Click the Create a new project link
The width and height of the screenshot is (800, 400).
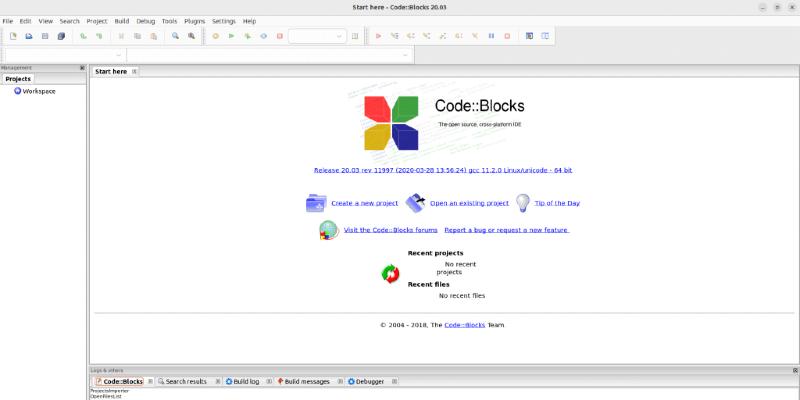click(x=364, y=203)
